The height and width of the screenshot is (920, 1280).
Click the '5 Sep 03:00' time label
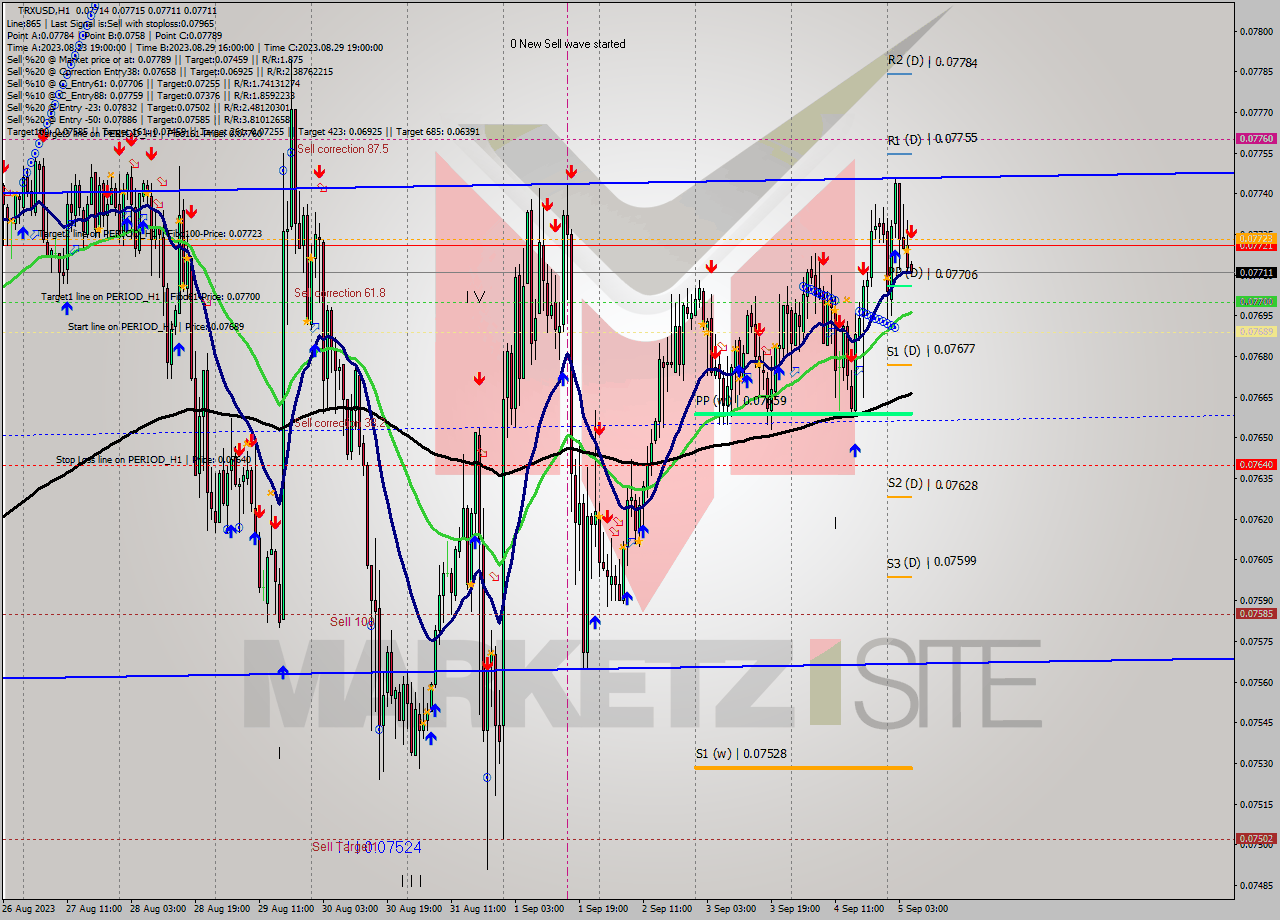coord(923,909)
